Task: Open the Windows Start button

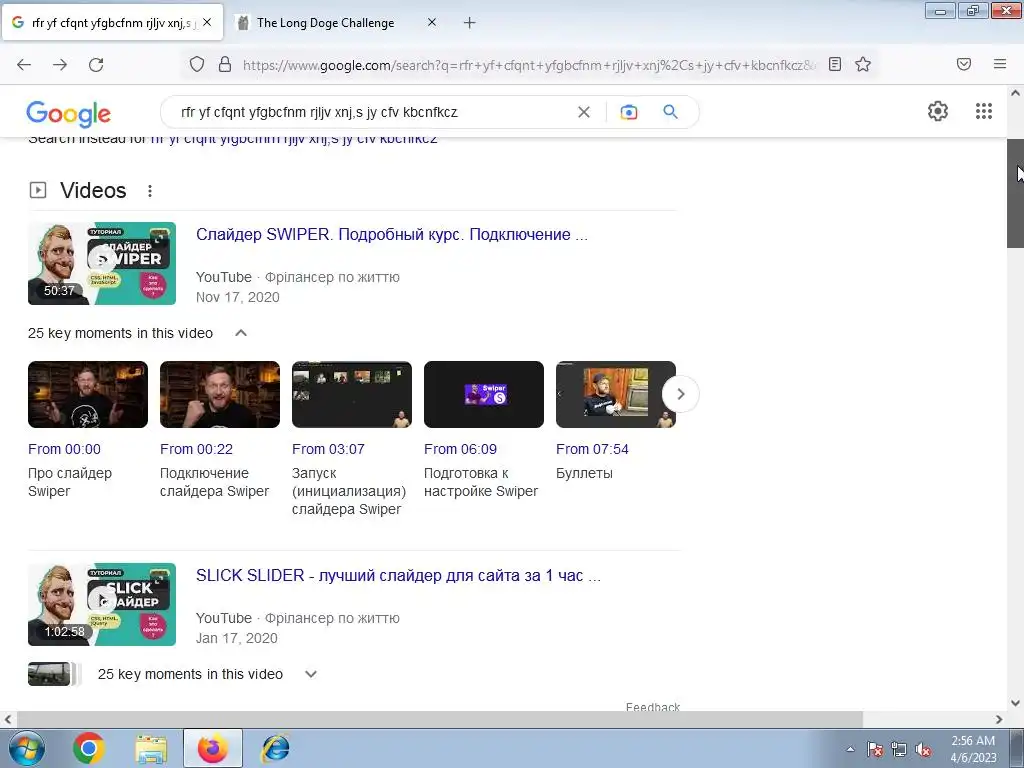Action: coord(27,748)
